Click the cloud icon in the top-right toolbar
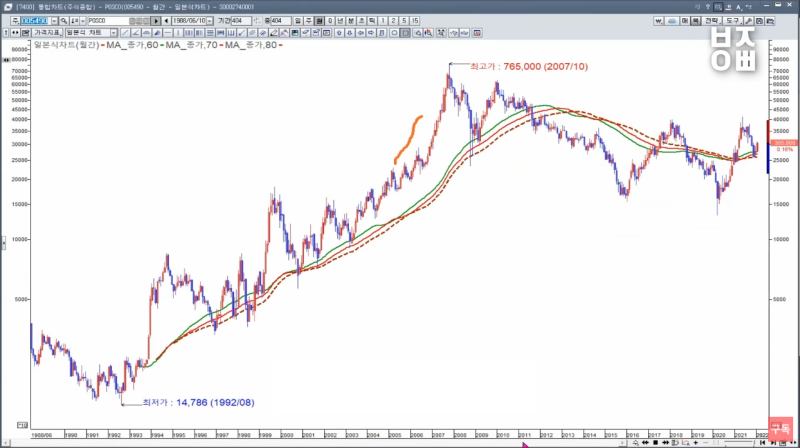The image size is (800, 448). 672,21
